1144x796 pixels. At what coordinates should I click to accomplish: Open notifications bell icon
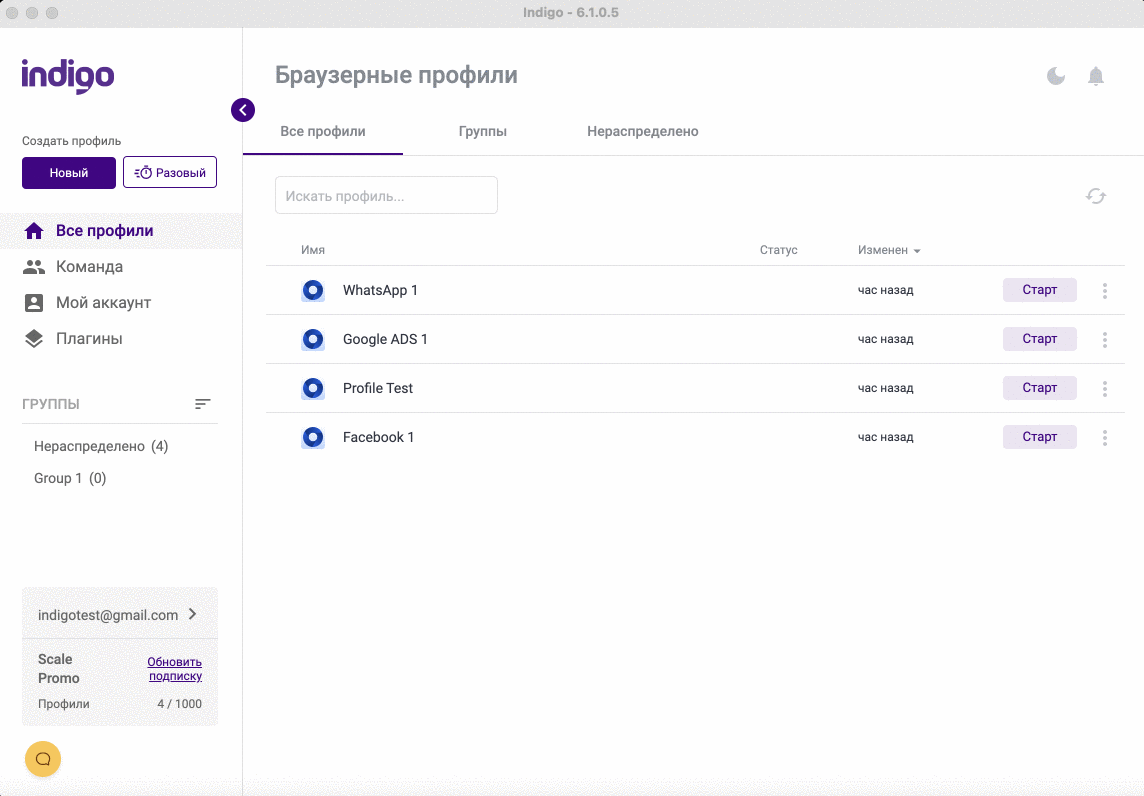(x=1096, y=76)
